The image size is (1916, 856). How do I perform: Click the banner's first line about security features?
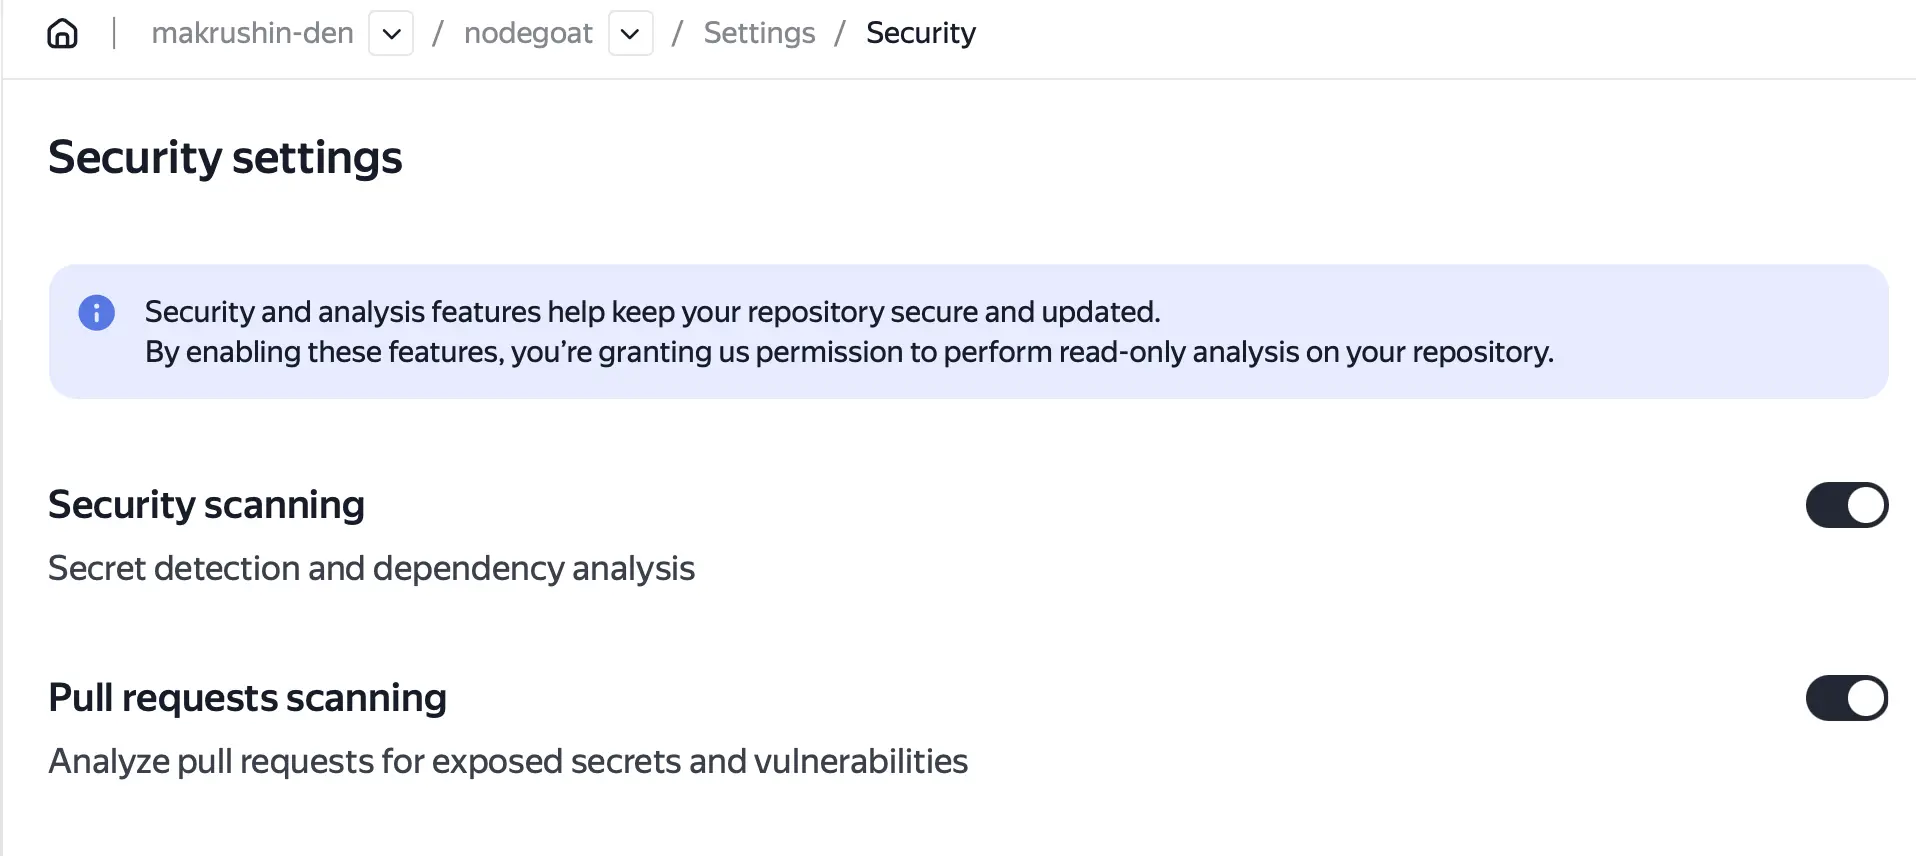pyautogui.click(x=652, y=312)
